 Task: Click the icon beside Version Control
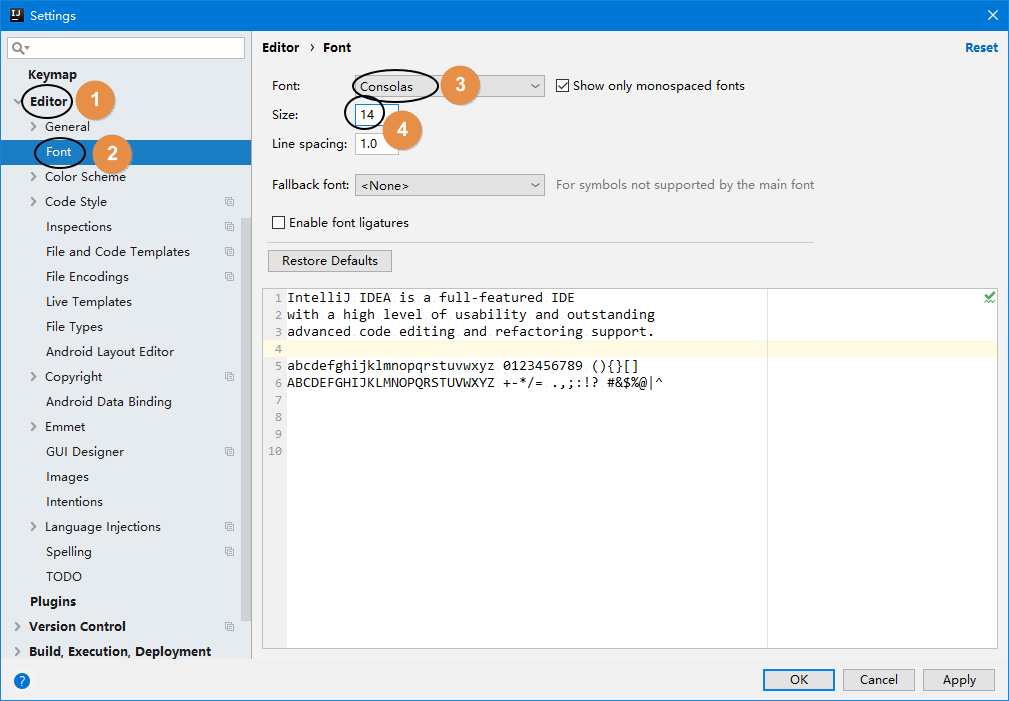[229, 627]
